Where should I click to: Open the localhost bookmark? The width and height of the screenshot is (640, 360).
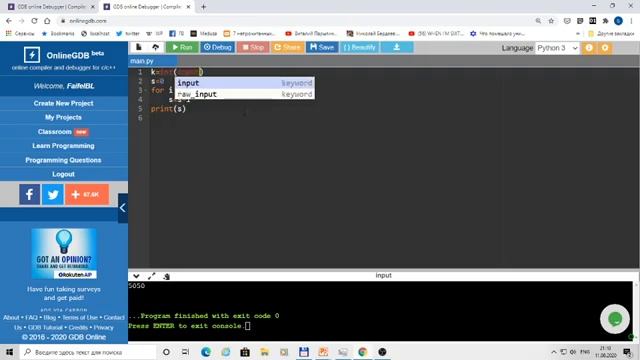96,33
